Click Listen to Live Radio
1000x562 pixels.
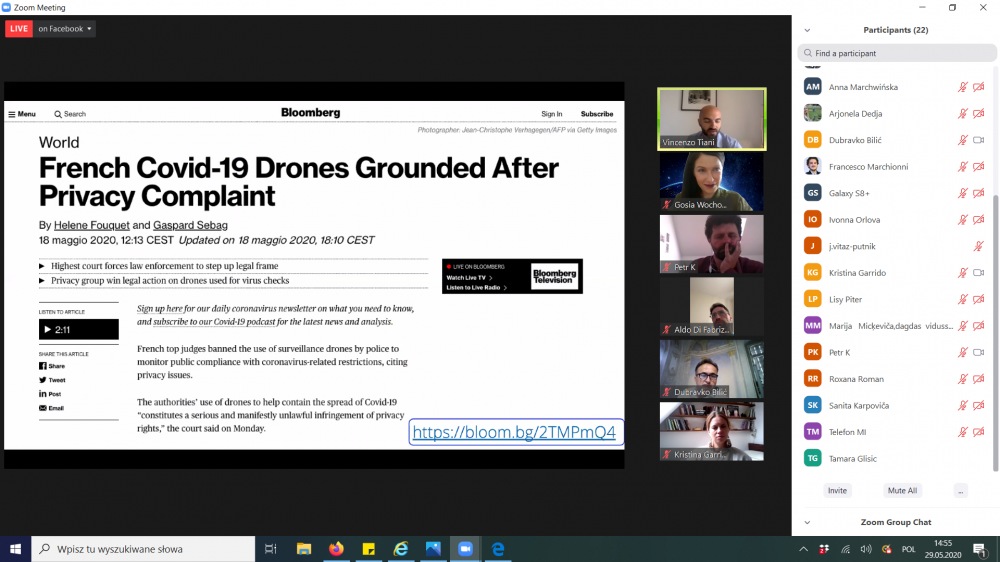pos(476,288)
